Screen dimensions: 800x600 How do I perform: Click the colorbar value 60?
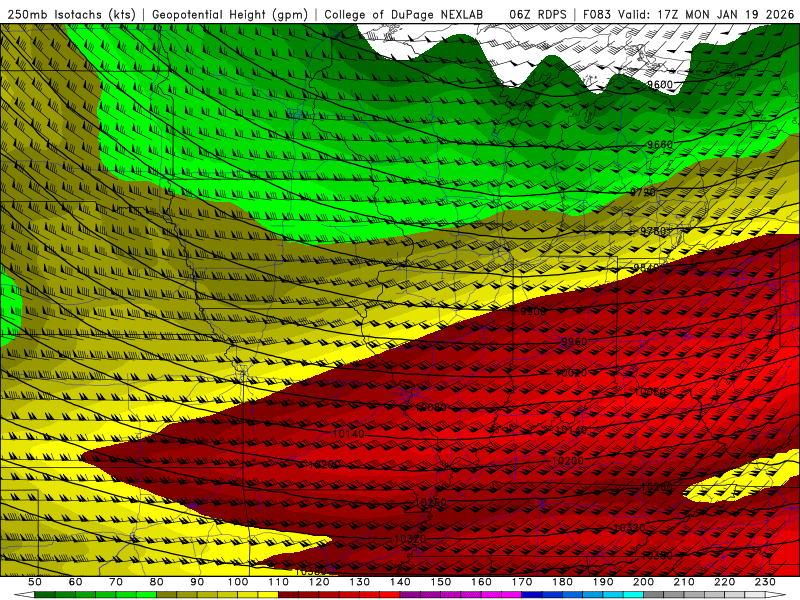(x=75, y=582)
